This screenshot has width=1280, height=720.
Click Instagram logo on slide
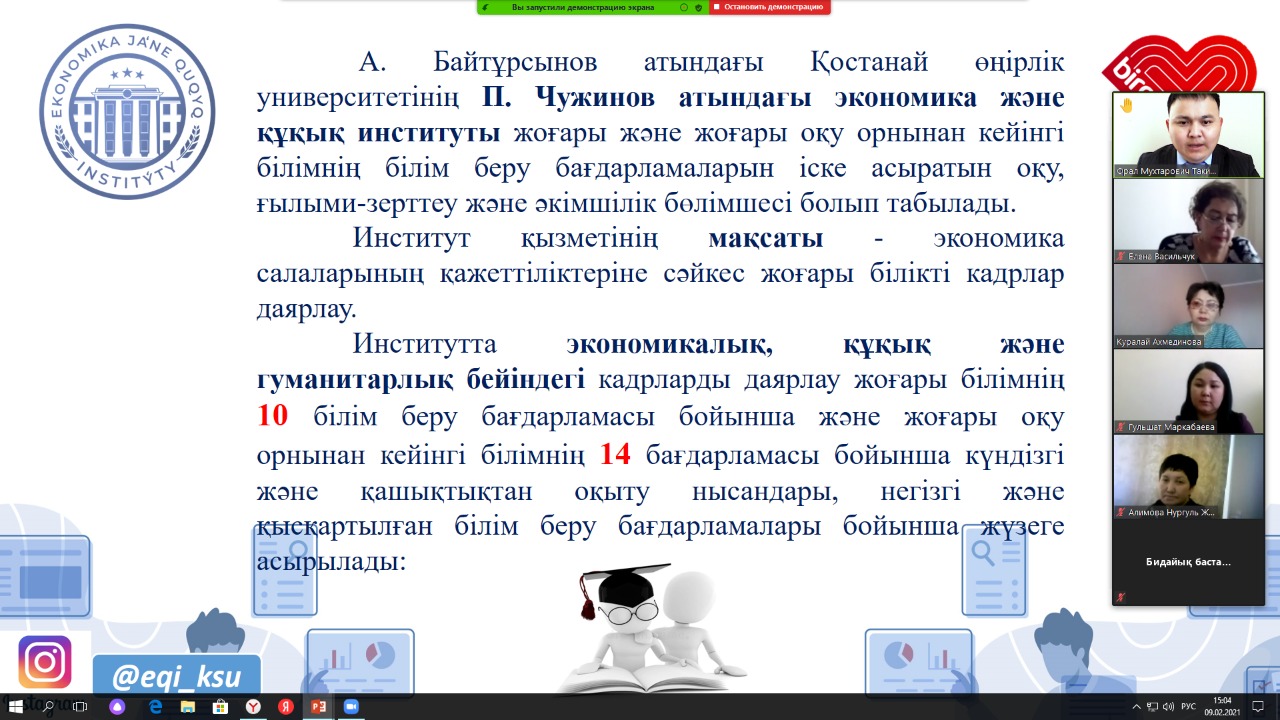(45, 662)
